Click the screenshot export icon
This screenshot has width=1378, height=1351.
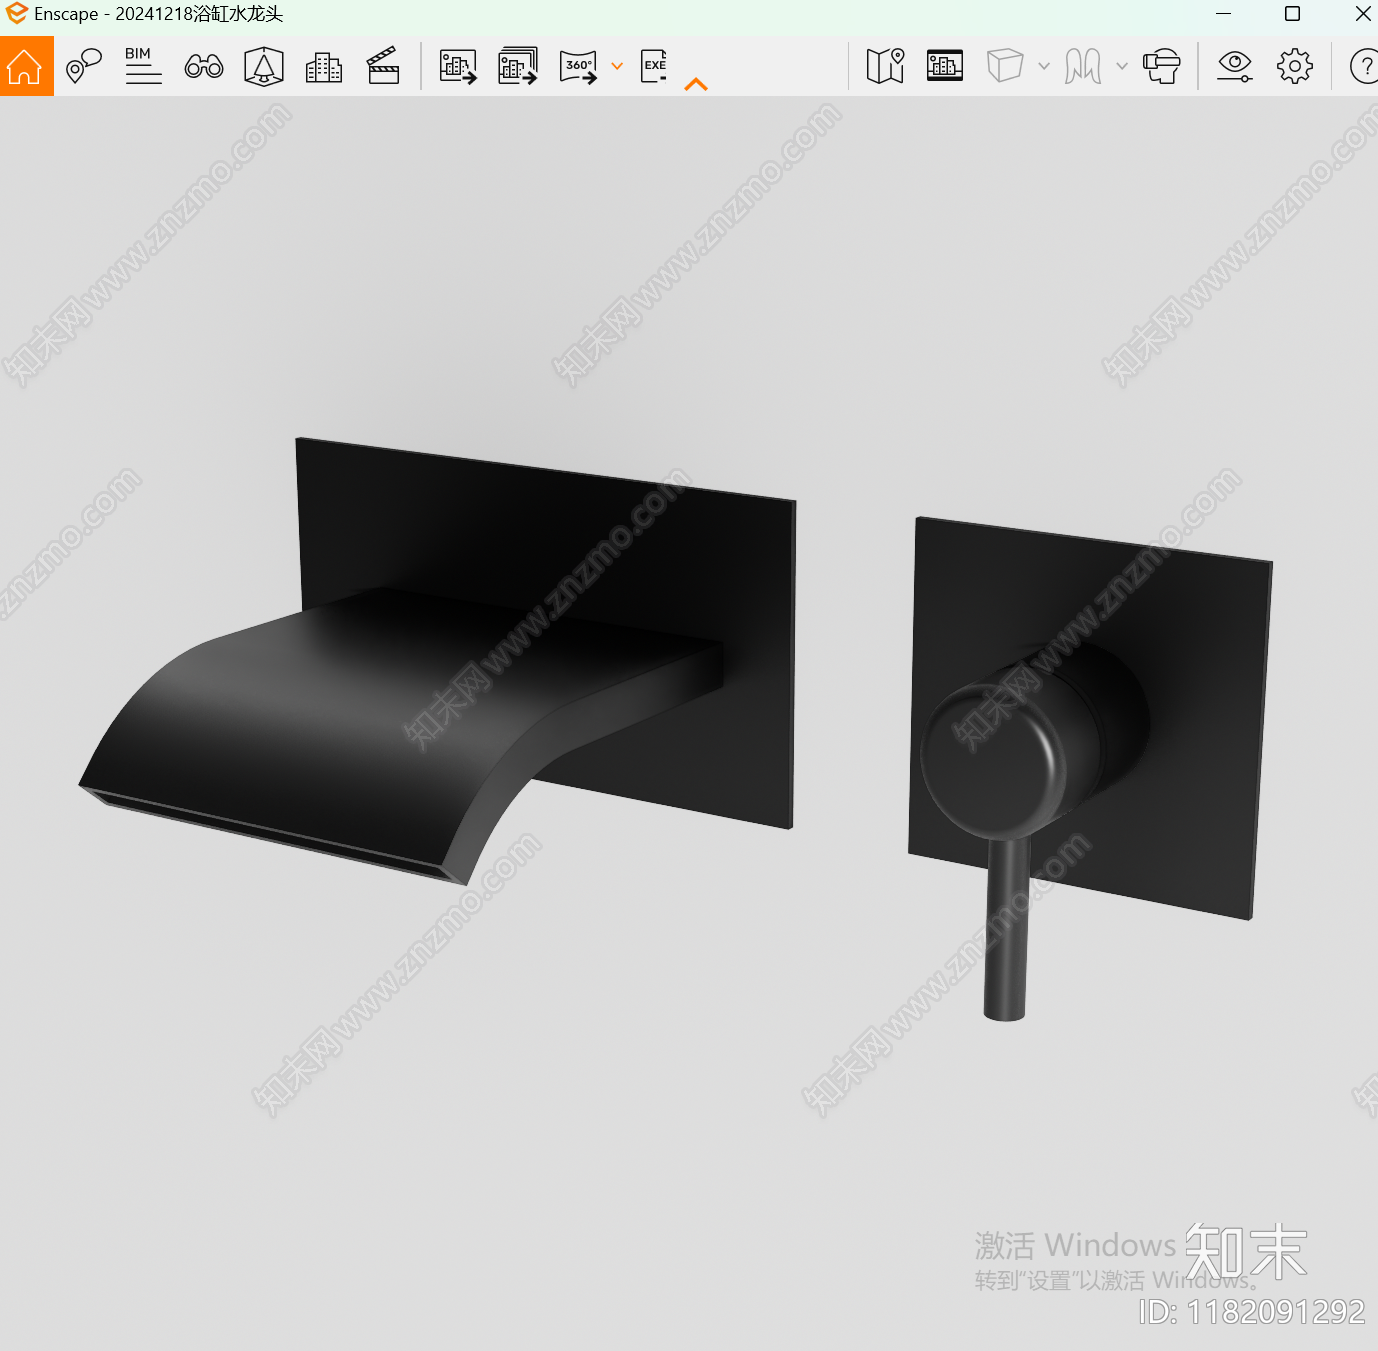(x=458, y=67)
